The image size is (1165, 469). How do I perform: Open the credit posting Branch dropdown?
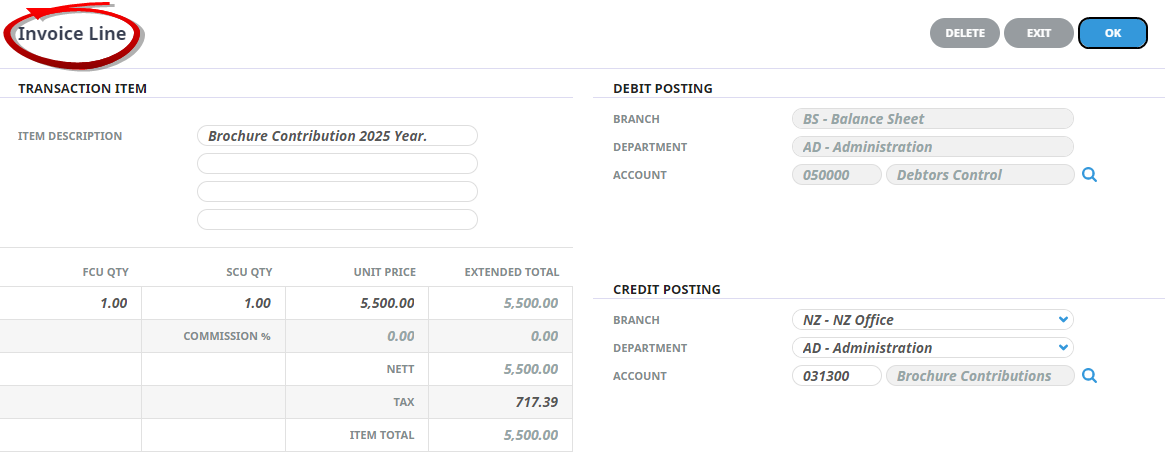pos(932,320)
